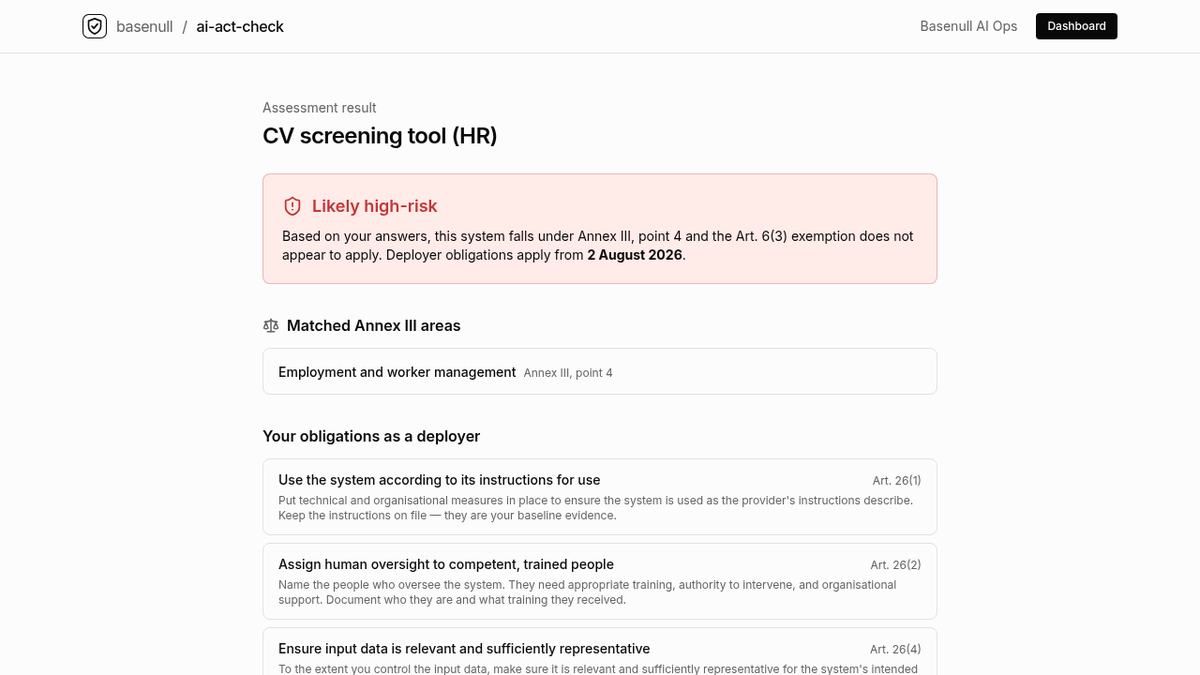Viewport: 1200px width, 675px height.
Task: Click the Art. 26(4) reference
Action: click(x=896, y=649)
